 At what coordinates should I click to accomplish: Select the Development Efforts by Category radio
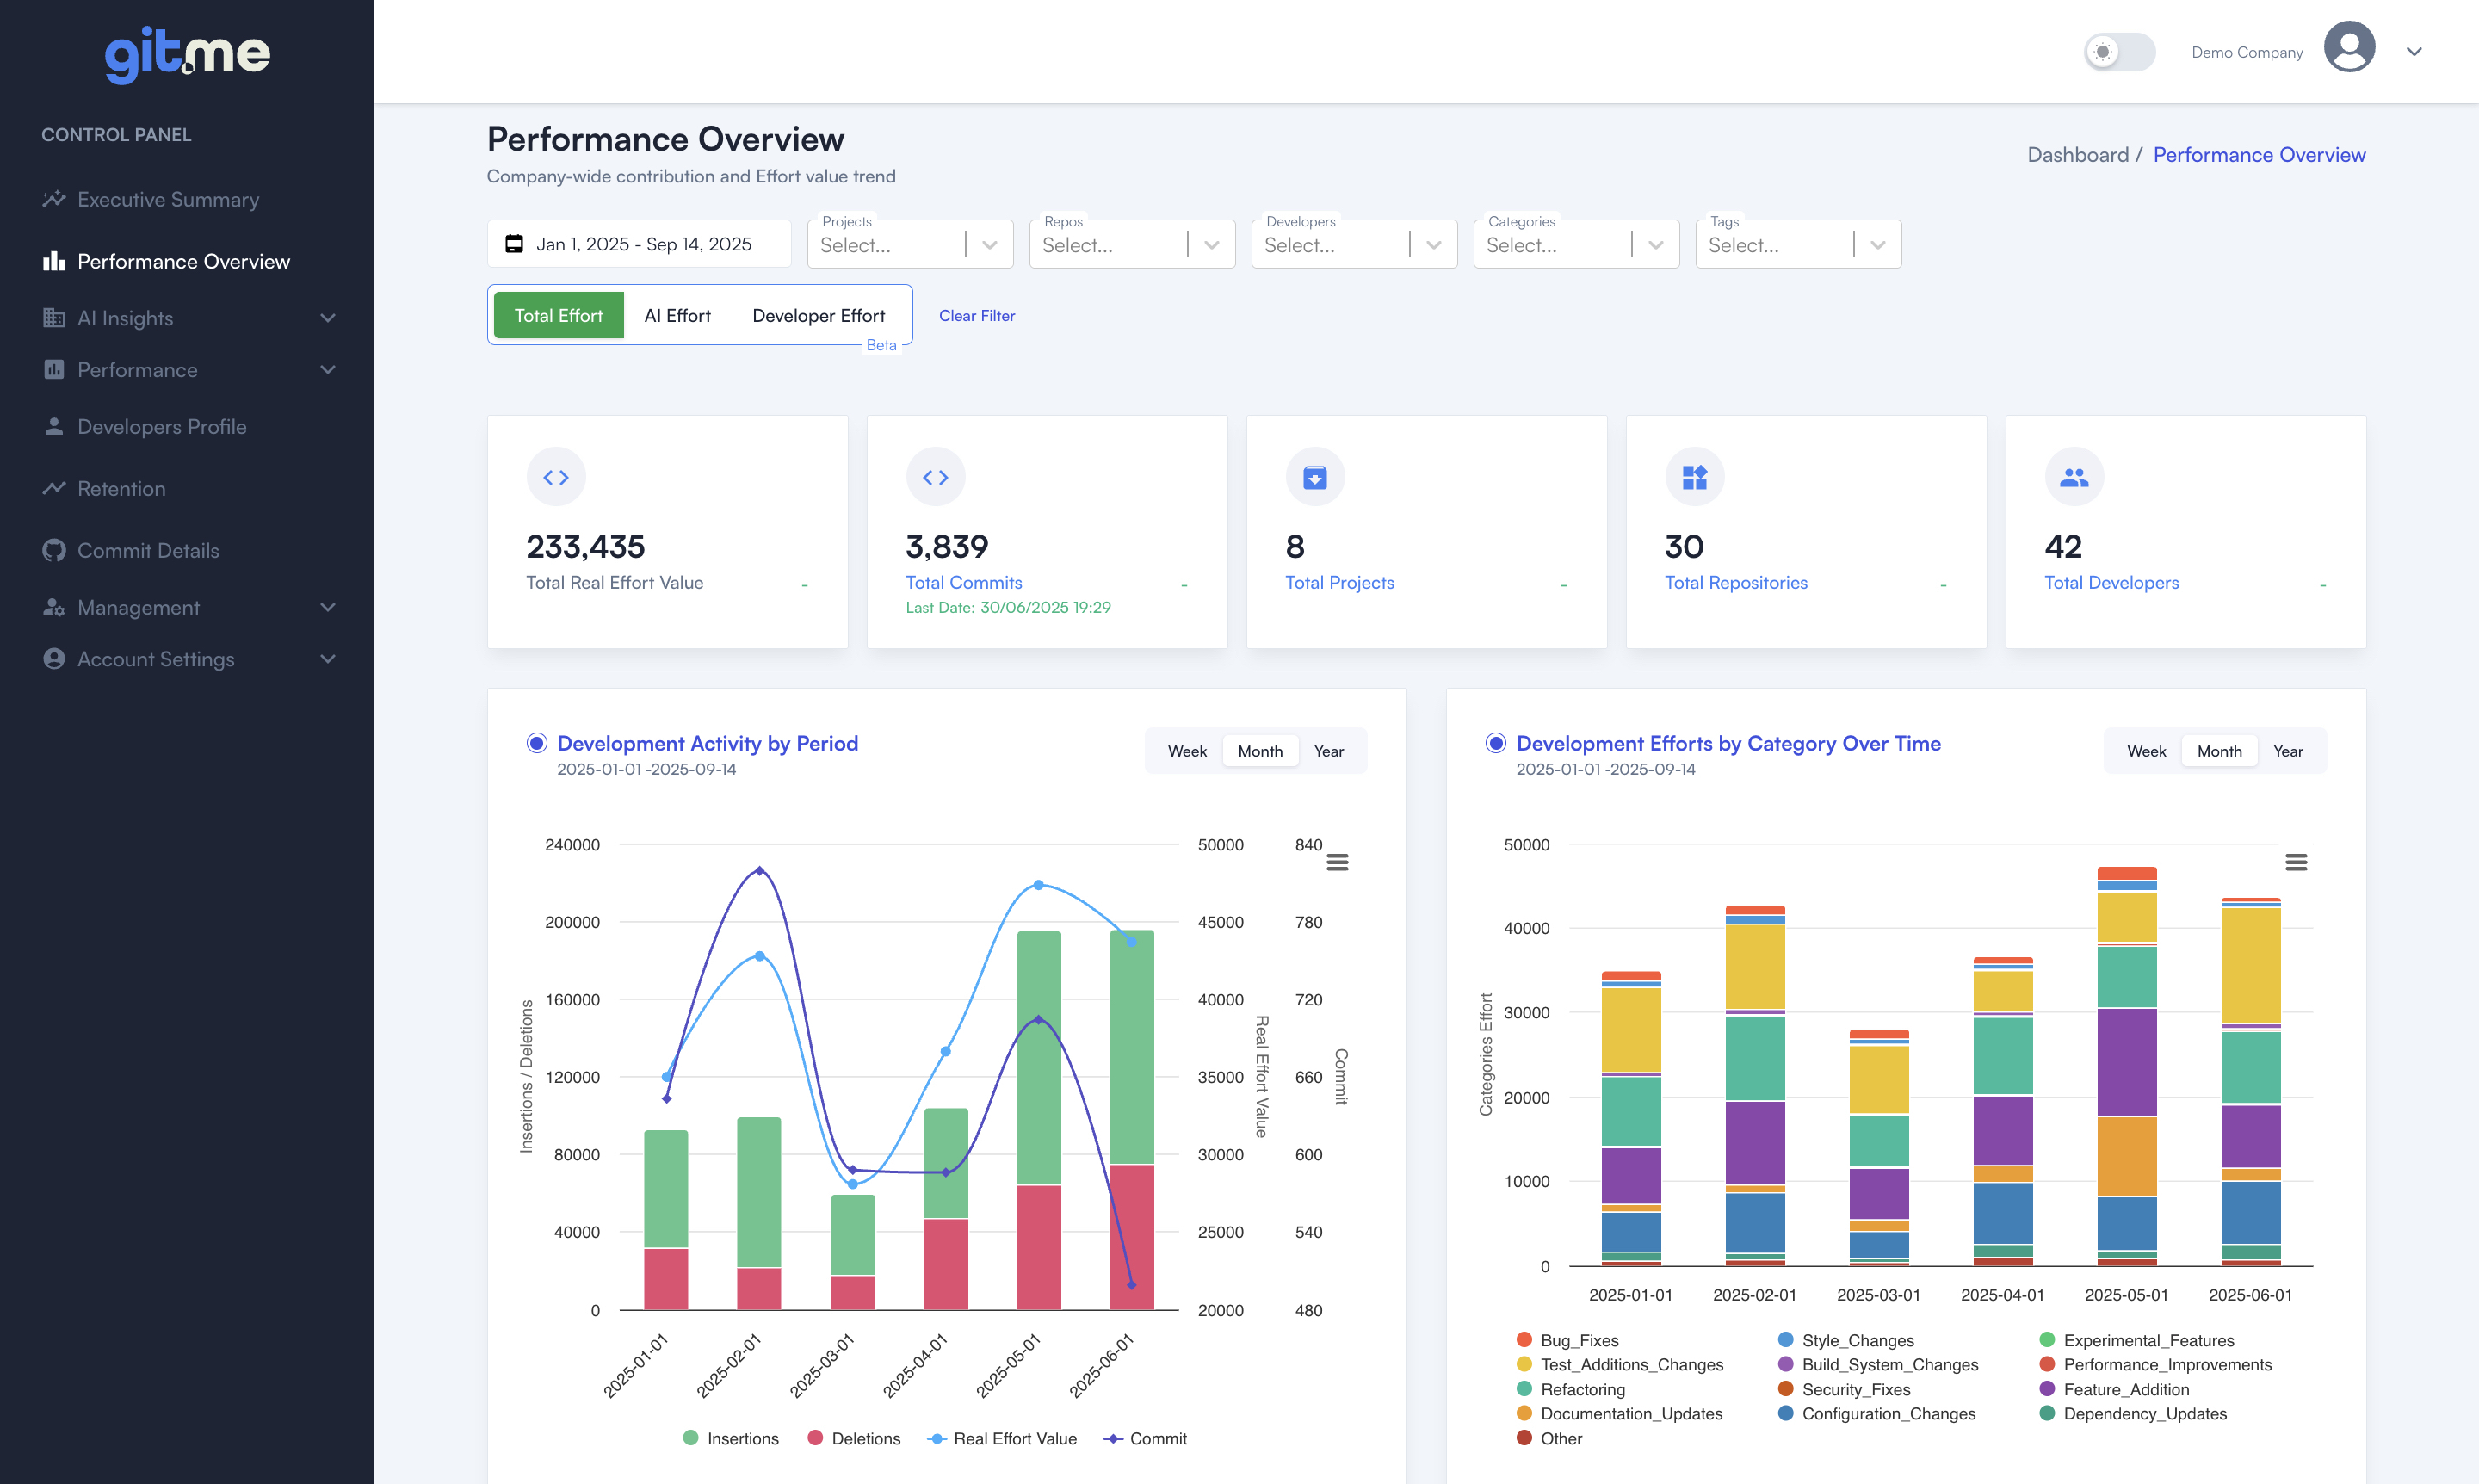click(x=1496, y=742)
